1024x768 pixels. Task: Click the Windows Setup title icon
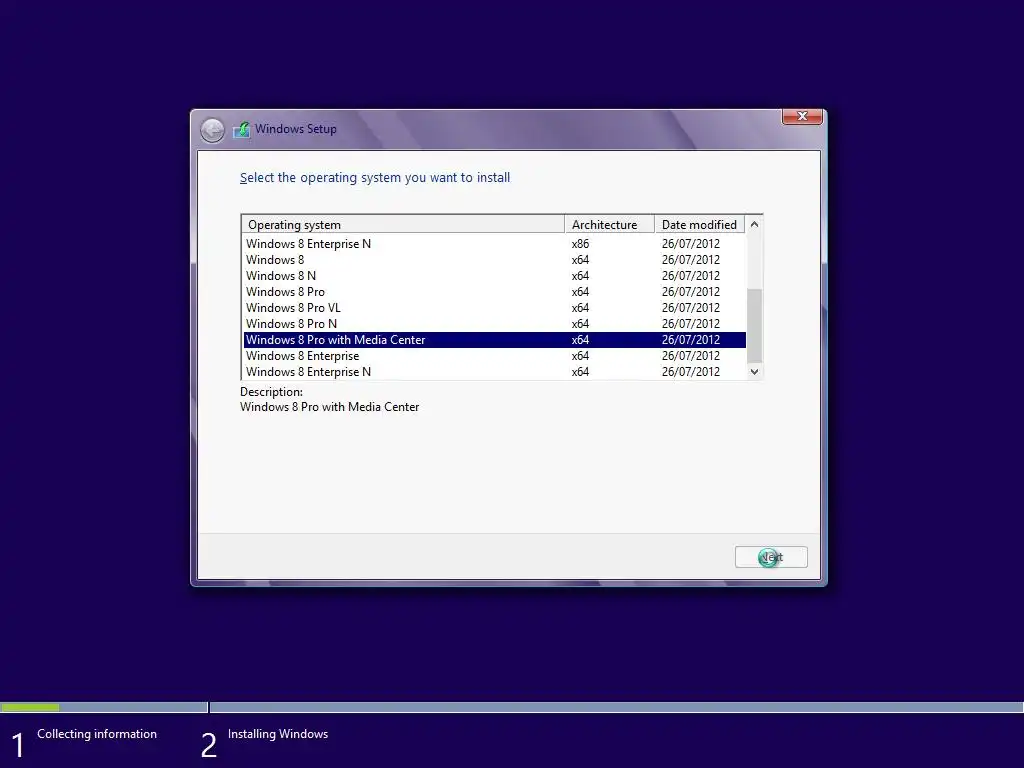pos(242,129)
